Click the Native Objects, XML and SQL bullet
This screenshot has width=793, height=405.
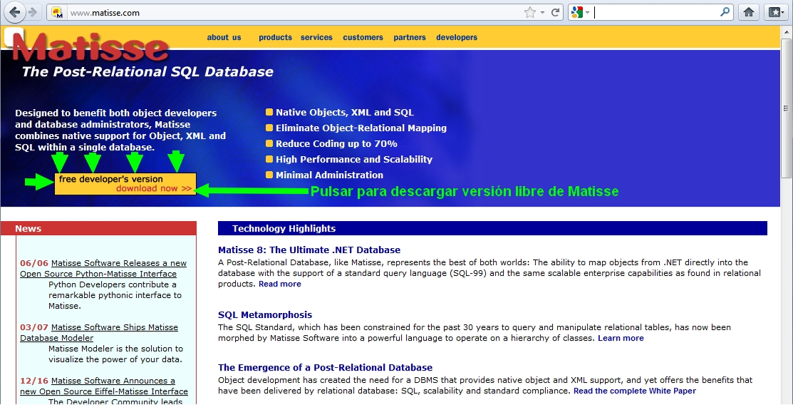coord(339,113)
